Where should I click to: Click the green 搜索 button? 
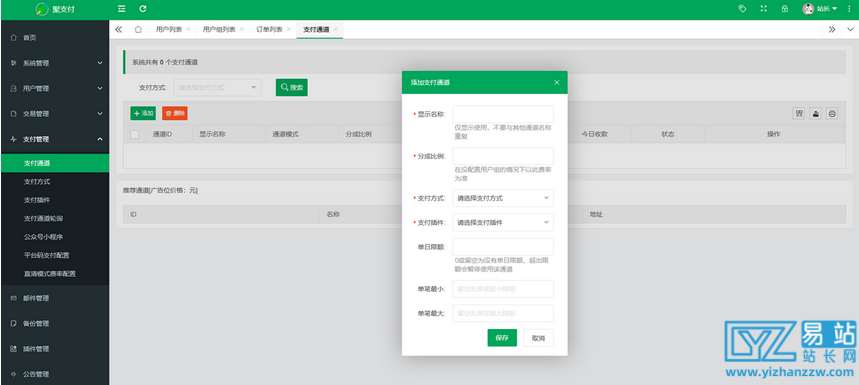(291, 88)
